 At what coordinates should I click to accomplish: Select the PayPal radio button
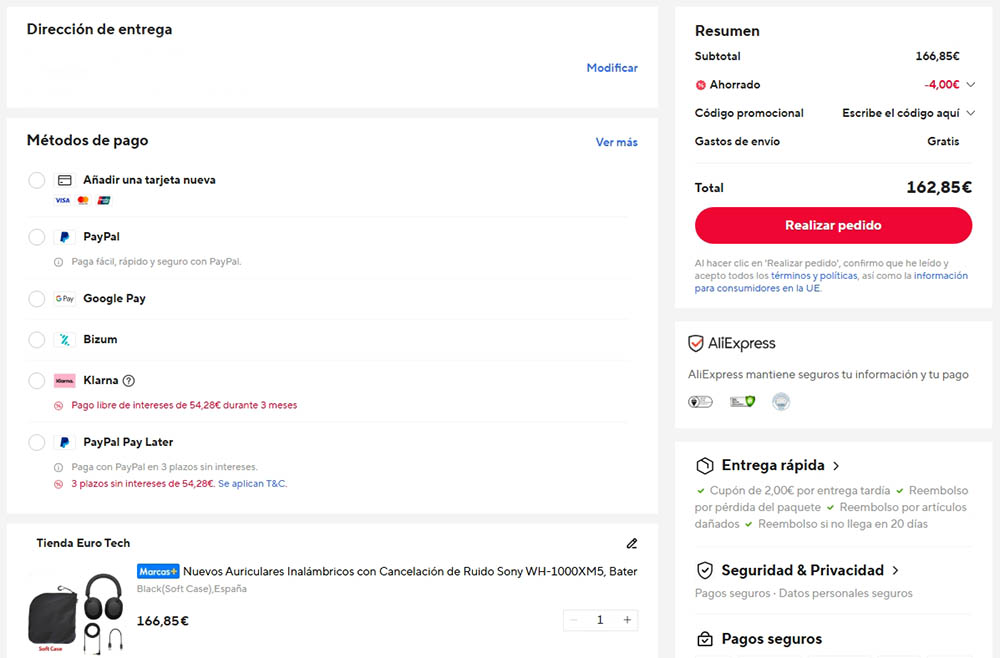pyautogui.click(x=36, y=237)
